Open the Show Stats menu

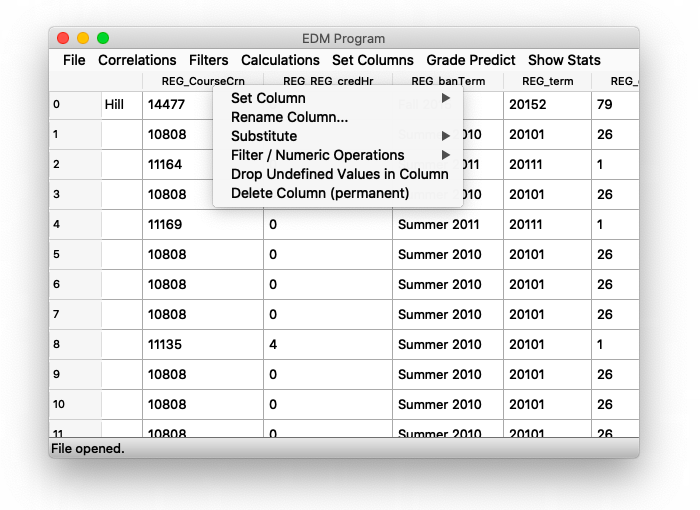(564, 60)
